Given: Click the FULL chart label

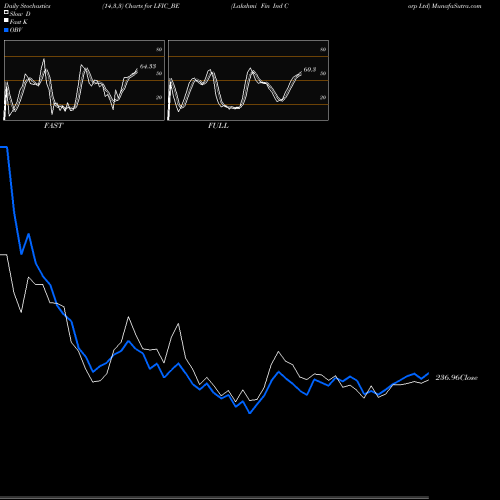Looking at the screenshot, I should [x=218, y=126].
